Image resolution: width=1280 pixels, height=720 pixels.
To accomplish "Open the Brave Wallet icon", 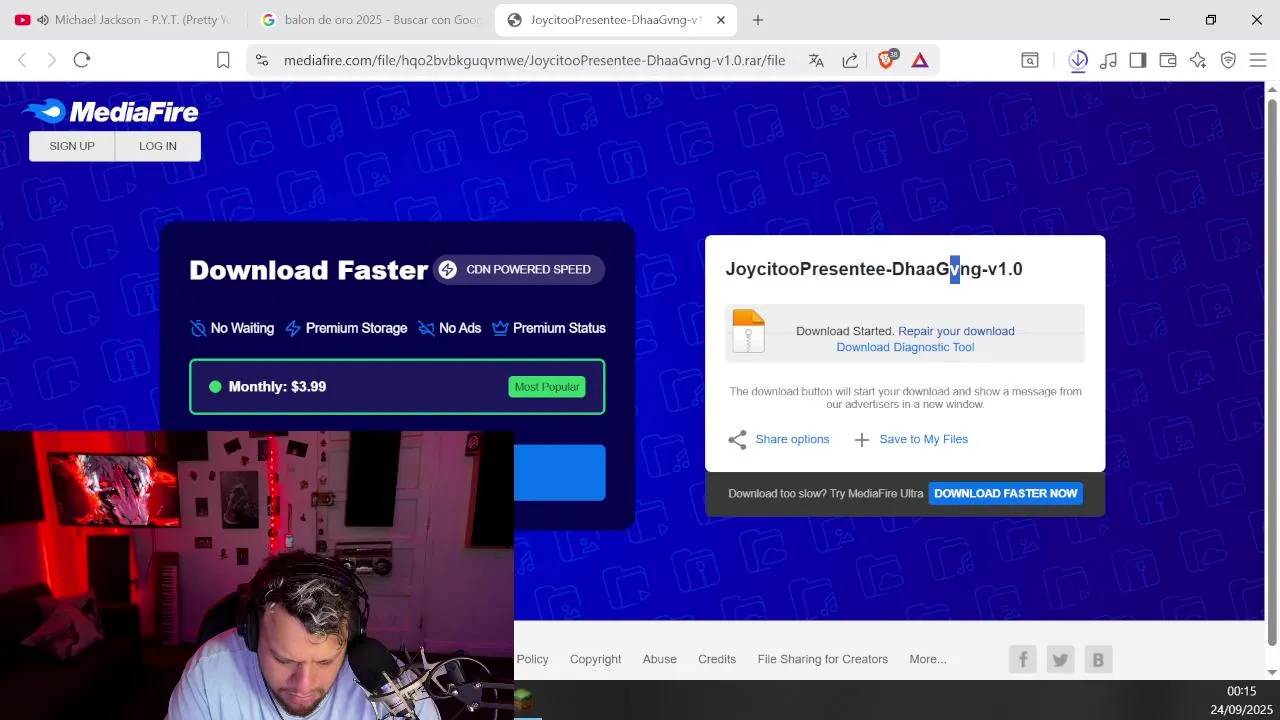I will pos(1168,60).
